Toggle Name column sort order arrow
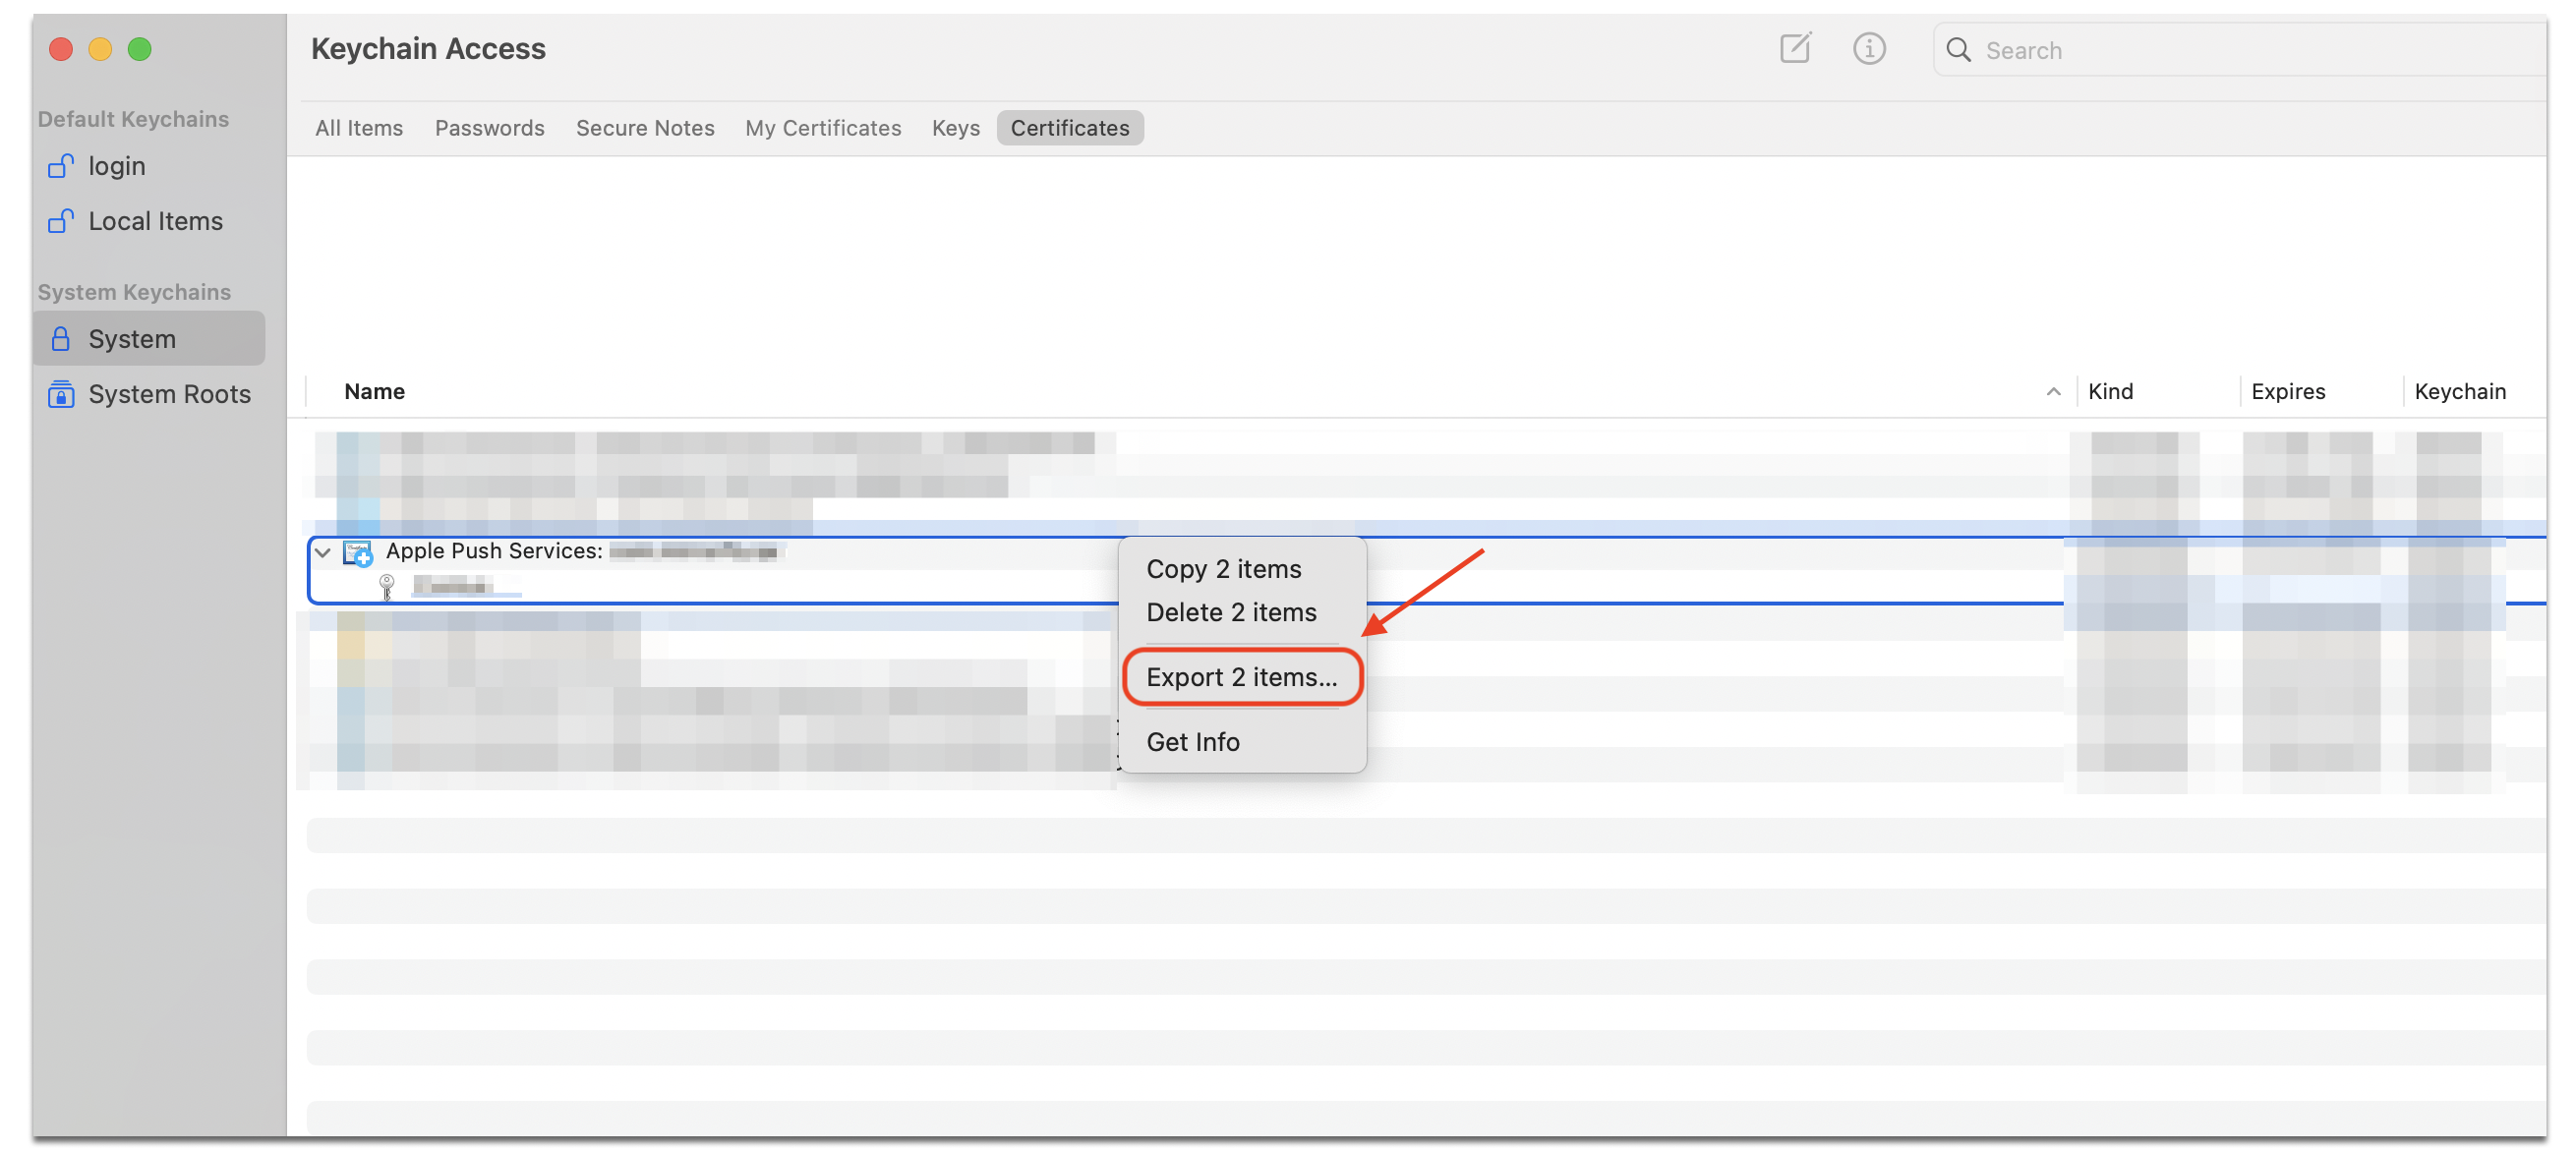The image size is (2576, 1152). coord(2052,392)
